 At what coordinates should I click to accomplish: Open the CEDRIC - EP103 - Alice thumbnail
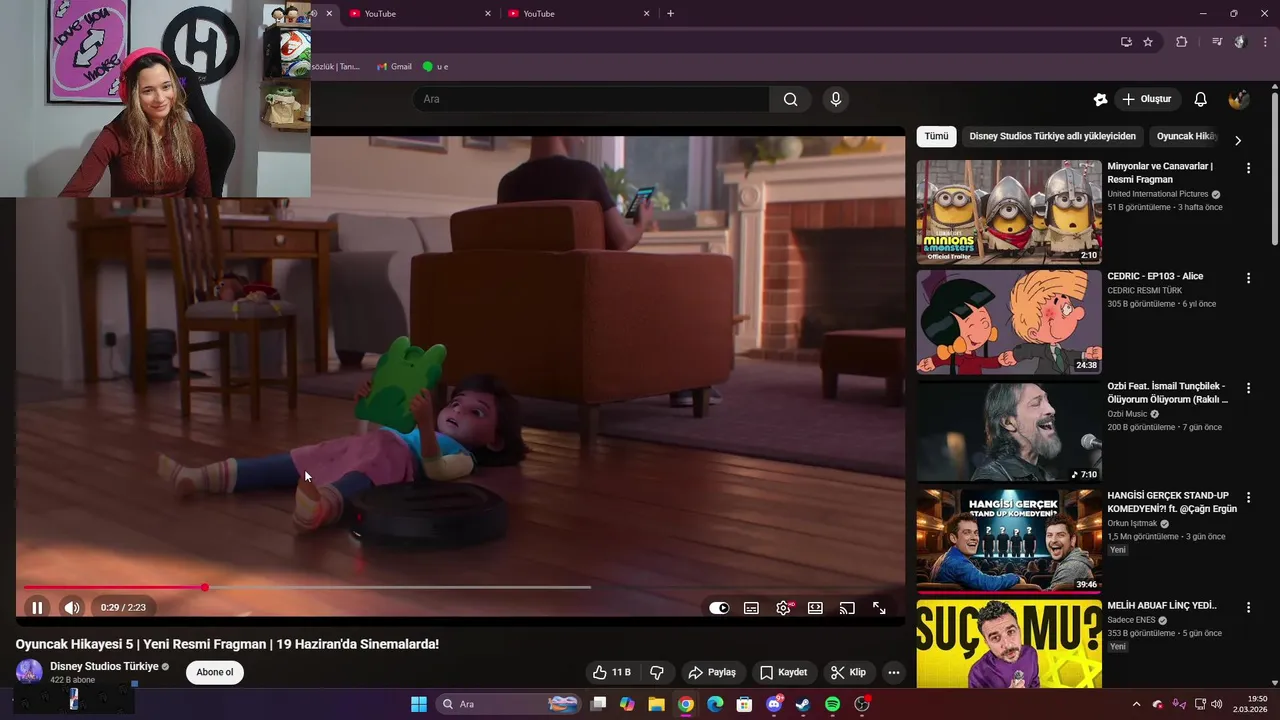[1009, 322]
